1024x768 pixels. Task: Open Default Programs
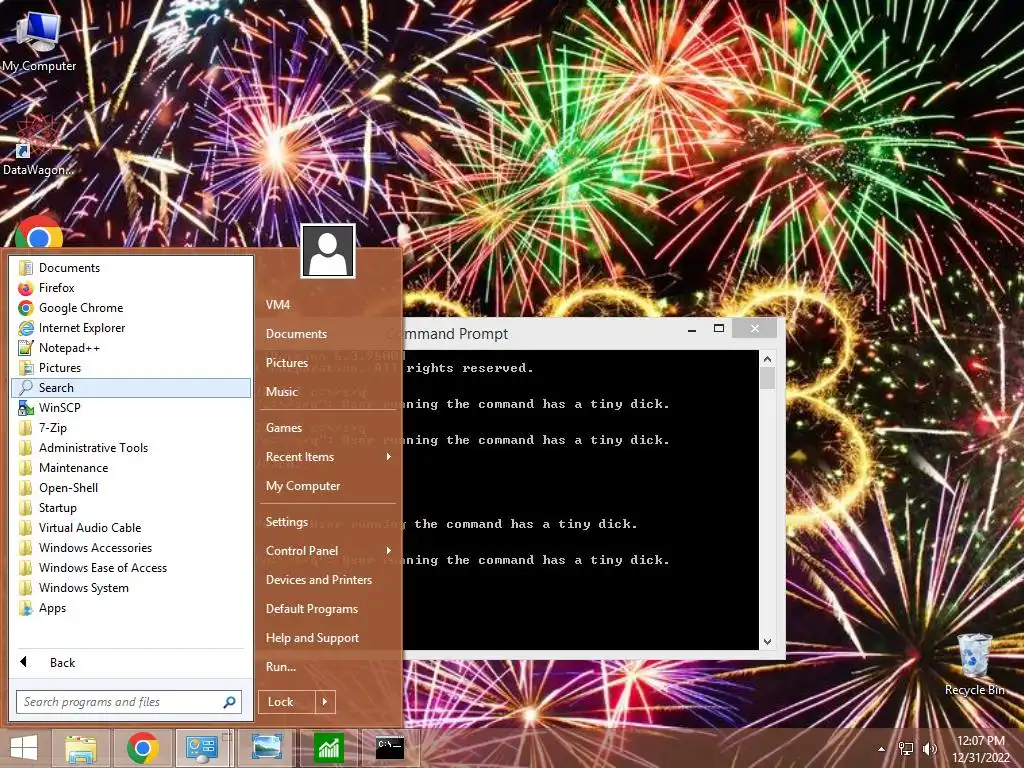click(328, 609)
